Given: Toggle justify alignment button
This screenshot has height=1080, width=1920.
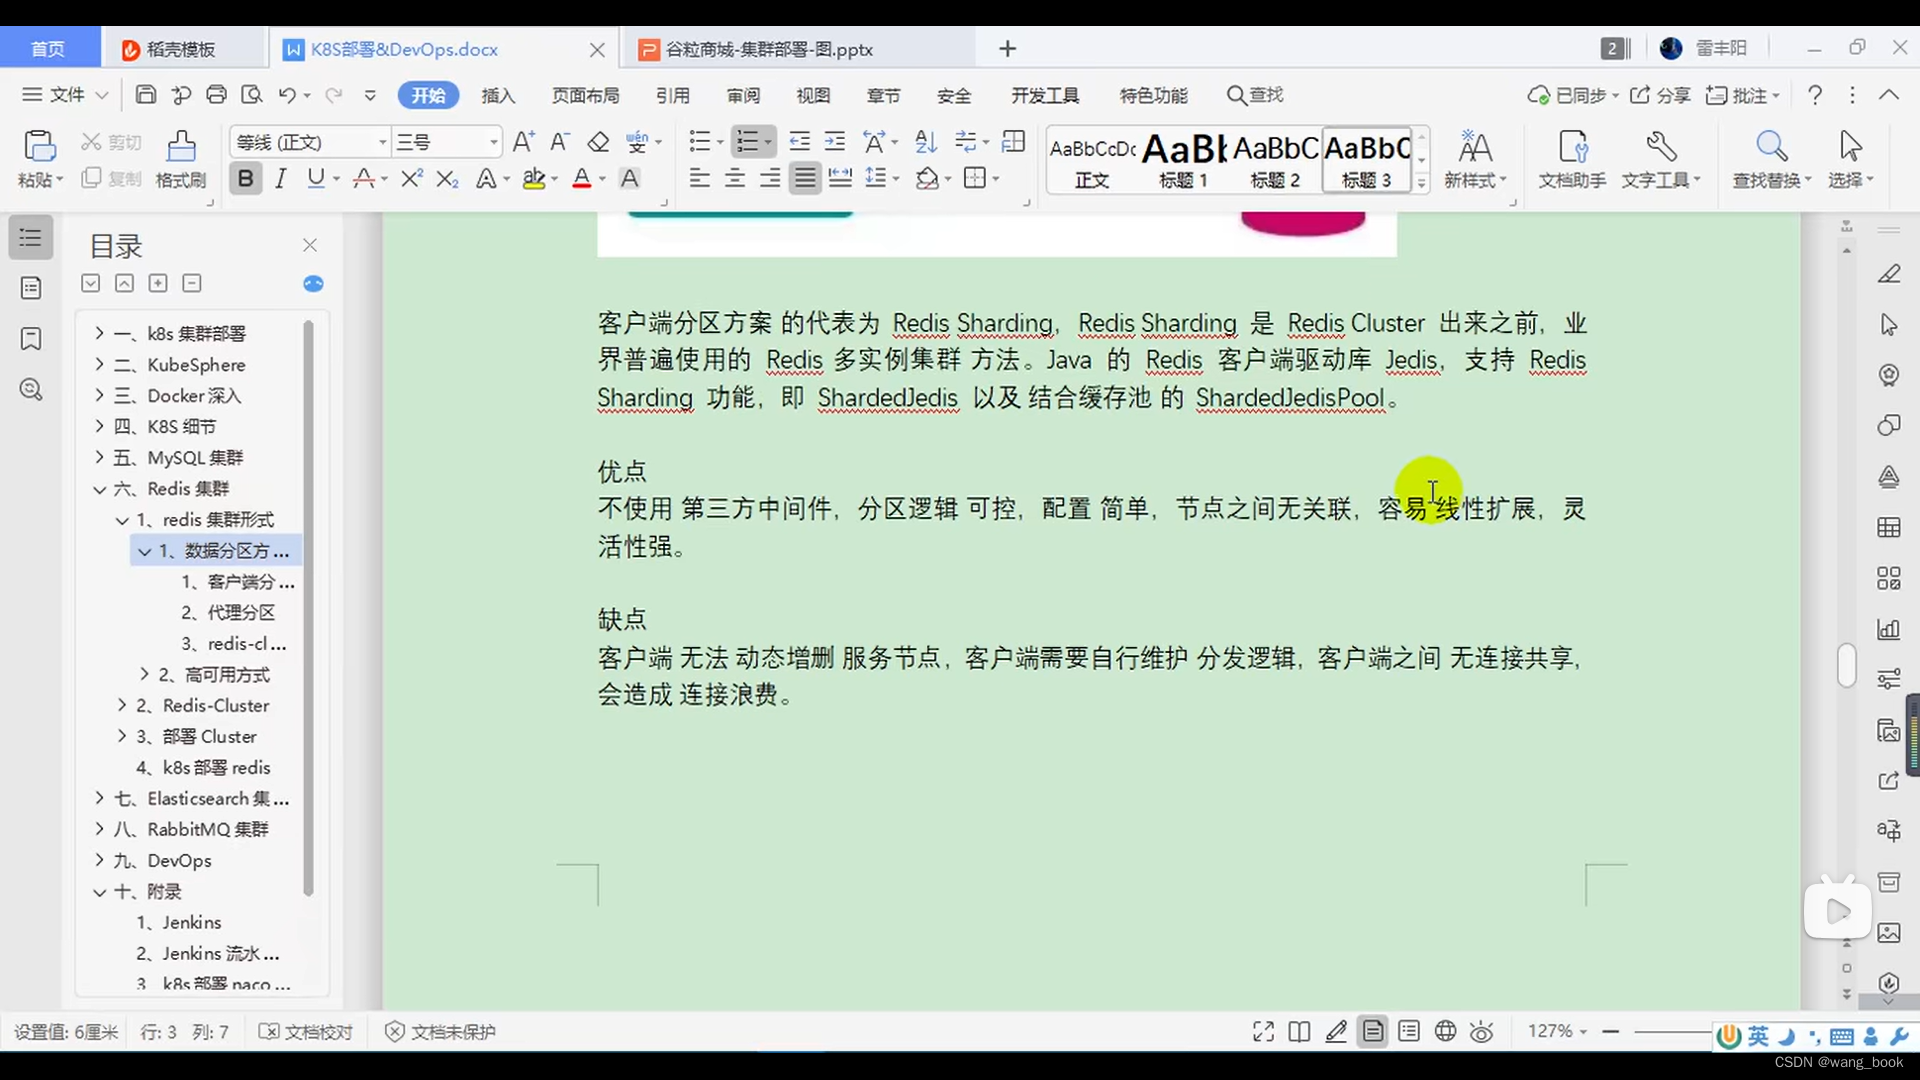Looking at the screenshot, I should click(805, 179).
